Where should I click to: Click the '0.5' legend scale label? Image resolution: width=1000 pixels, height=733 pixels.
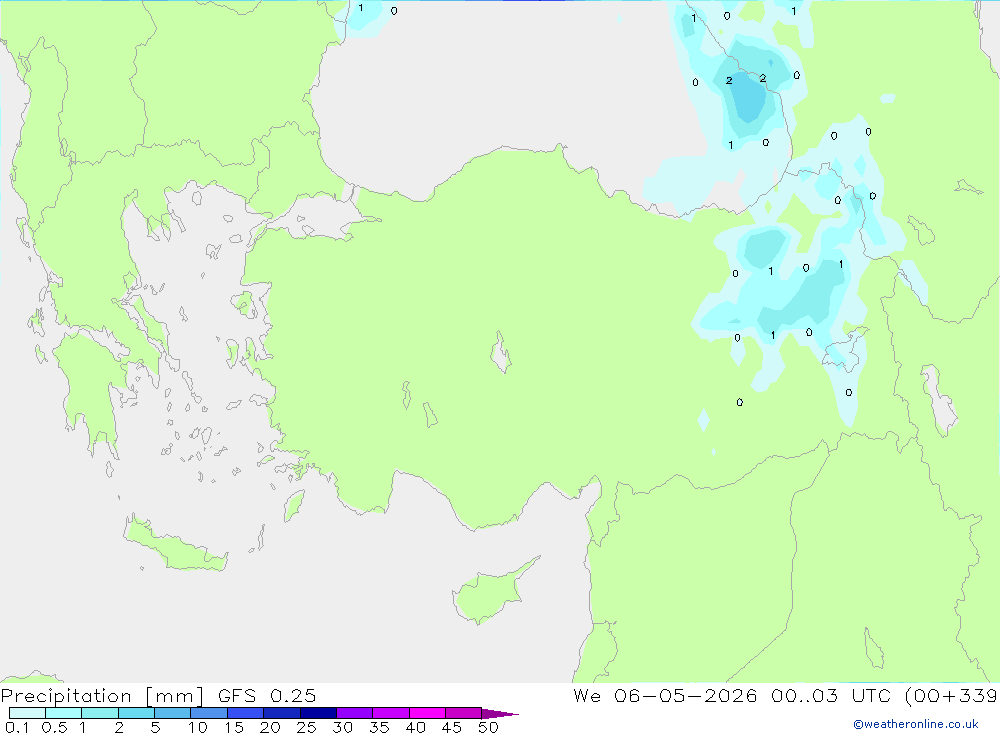tap(54, 727)
